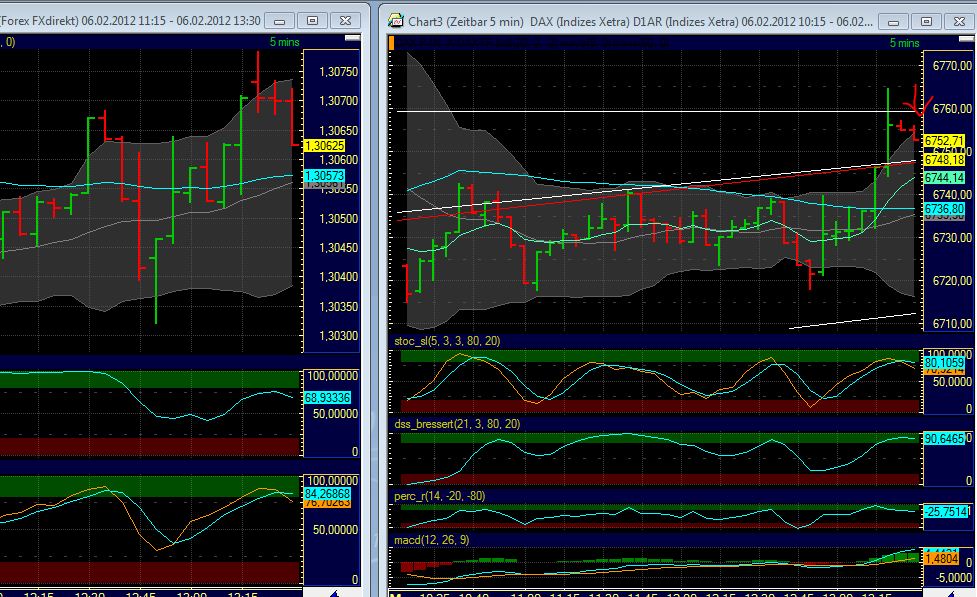The width and height of the screenshot is (977, 597).
Task: Click the blue 1,30573 price label
Action: tap(322, 176)
